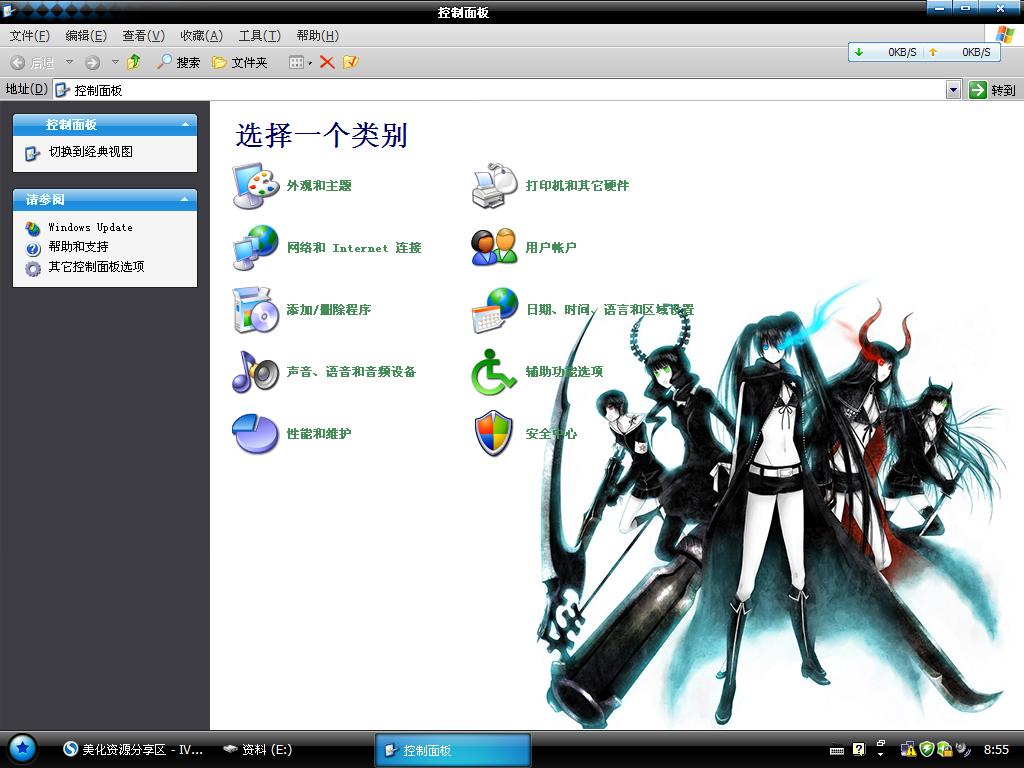Viewport: 1024px width, 768px height.
Task: Click the question mark language bar help icon
Action: [859, 749]
